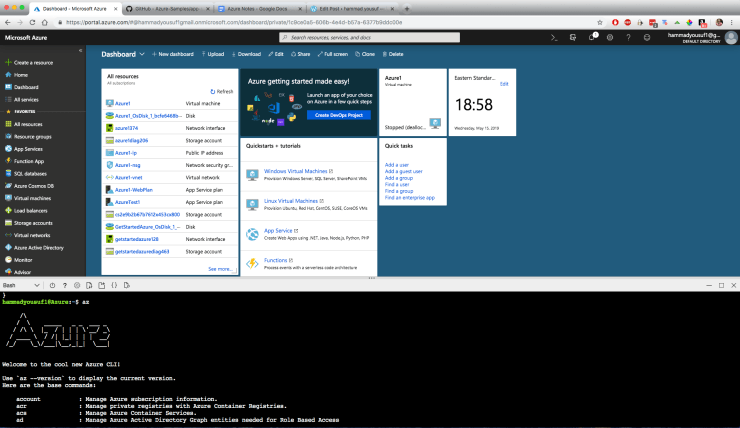Open Cloud Shell help question mark icon
The height and width of the screenshot is (428, 740).
pyautogui.click(x=65, y=285)
